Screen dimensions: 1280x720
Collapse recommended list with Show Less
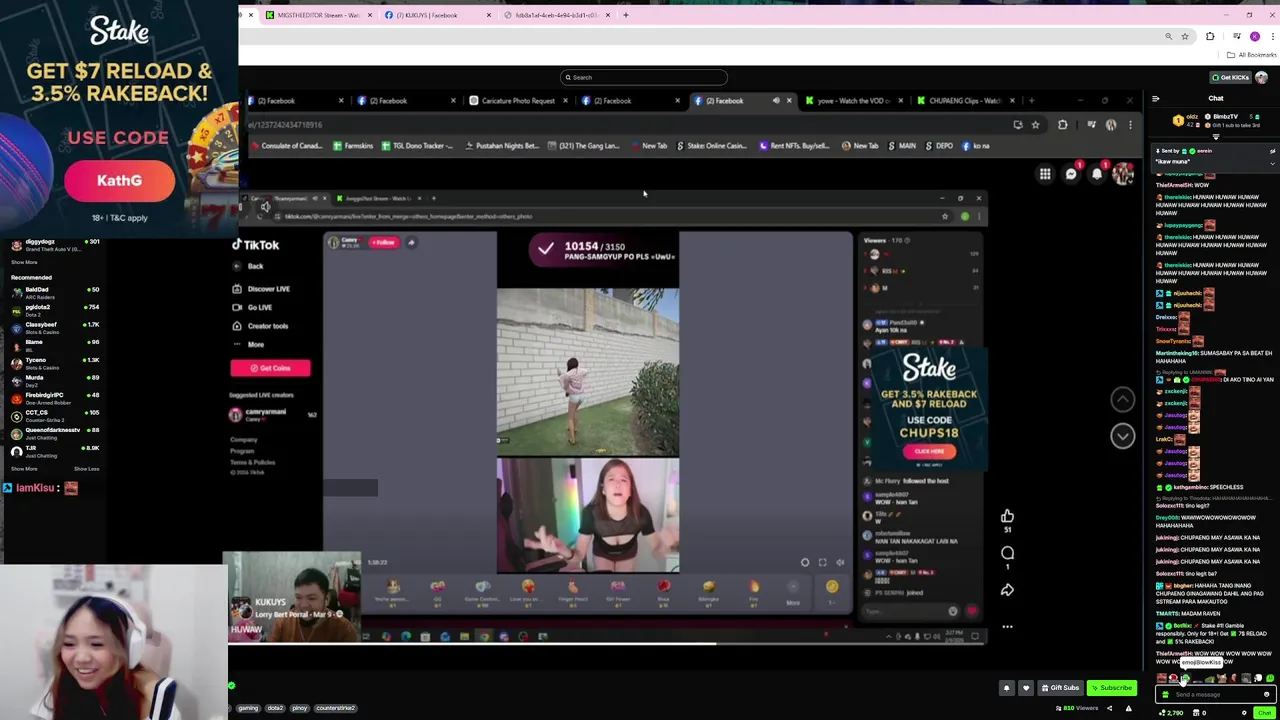[86, 469]
